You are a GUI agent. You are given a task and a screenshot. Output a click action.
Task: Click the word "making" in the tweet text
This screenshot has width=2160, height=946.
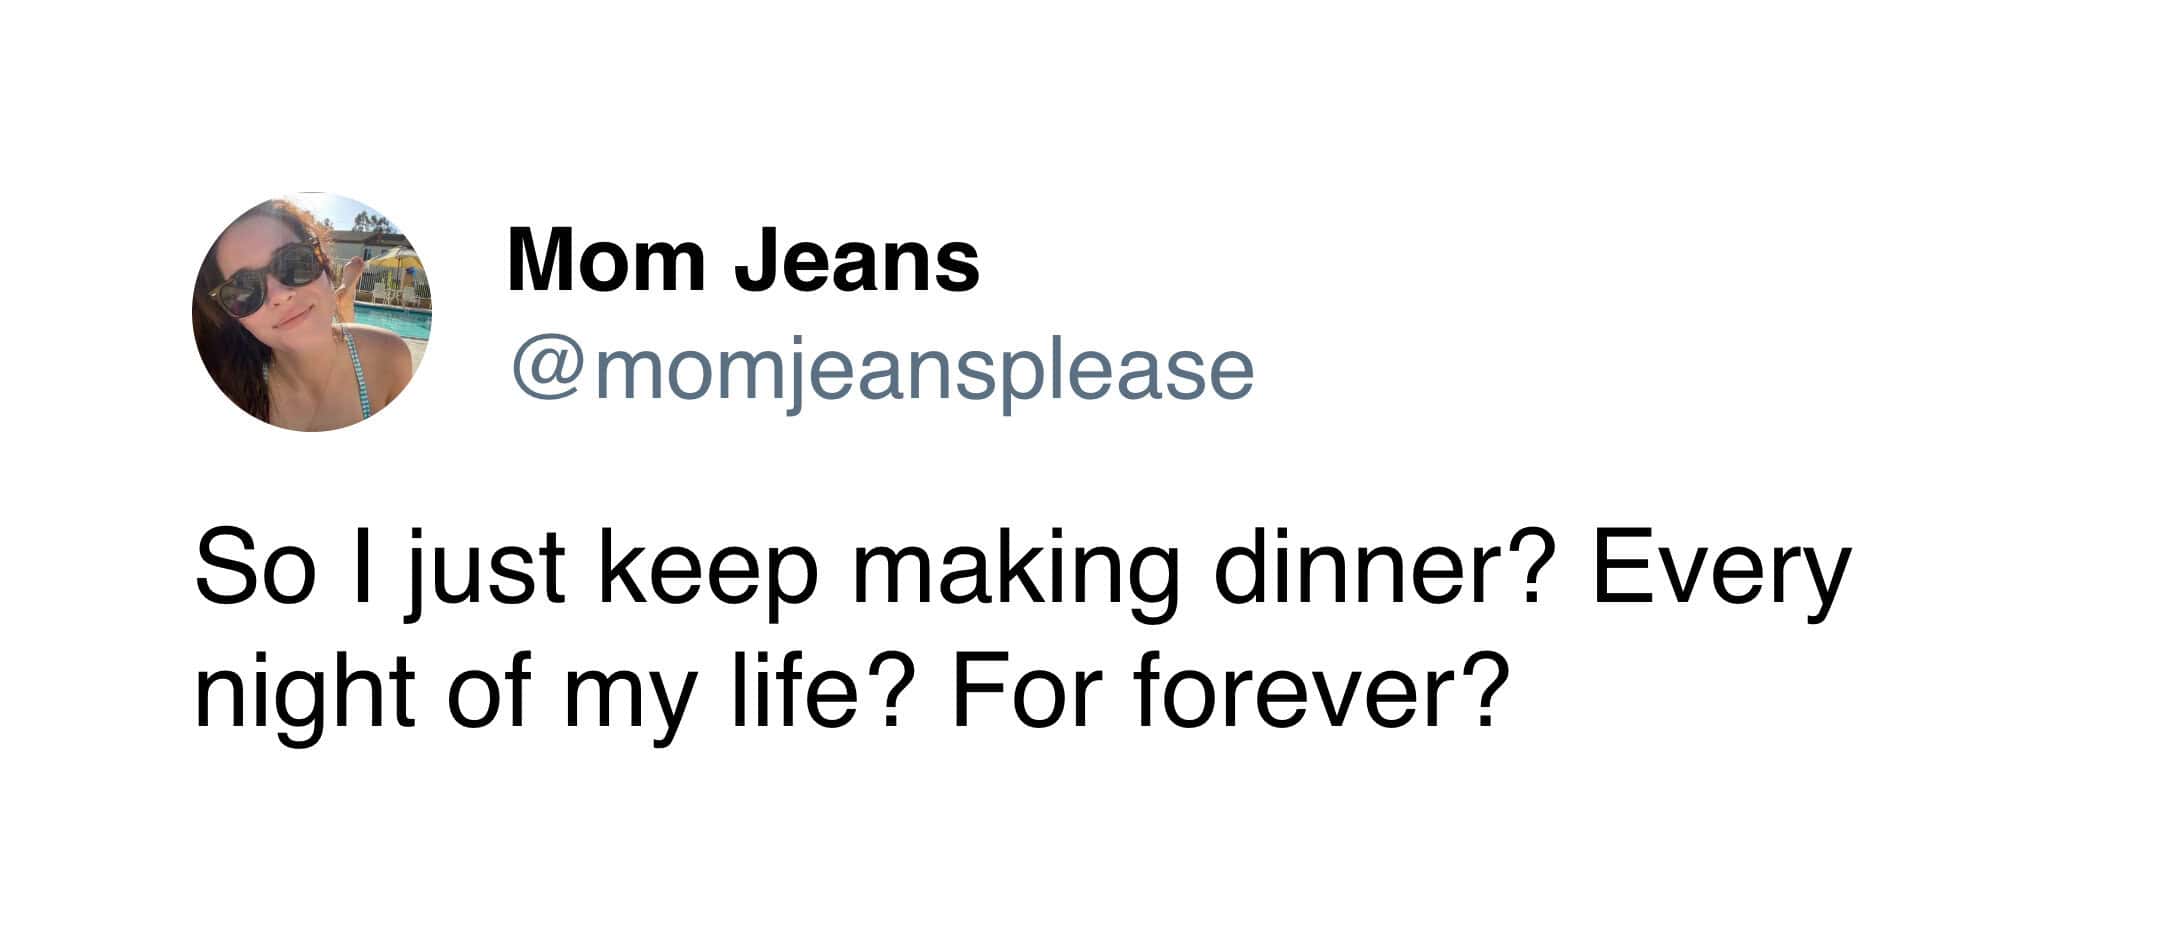1015,572
